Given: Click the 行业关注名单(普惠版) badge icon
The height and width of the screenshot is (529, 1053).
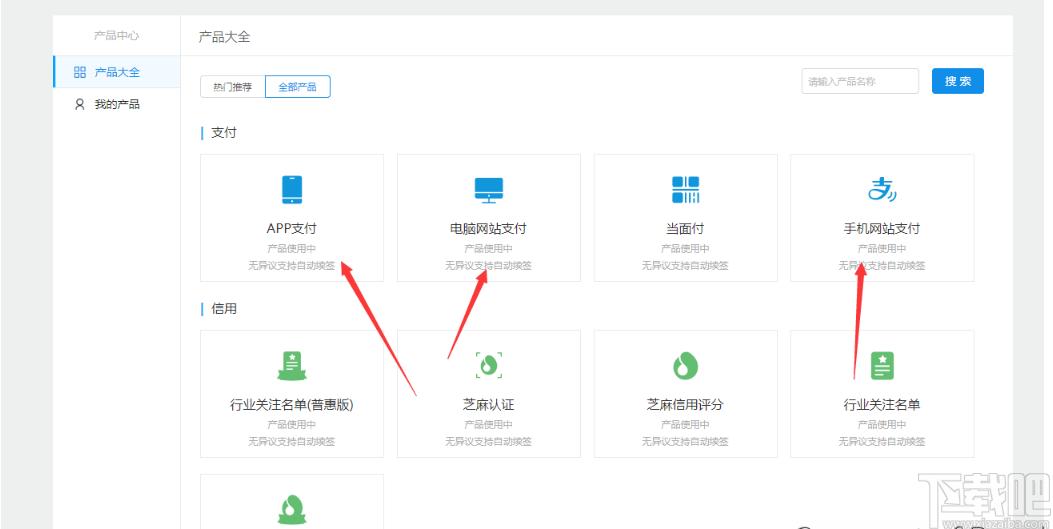Looking at the screenshot, I should point(291,366).
